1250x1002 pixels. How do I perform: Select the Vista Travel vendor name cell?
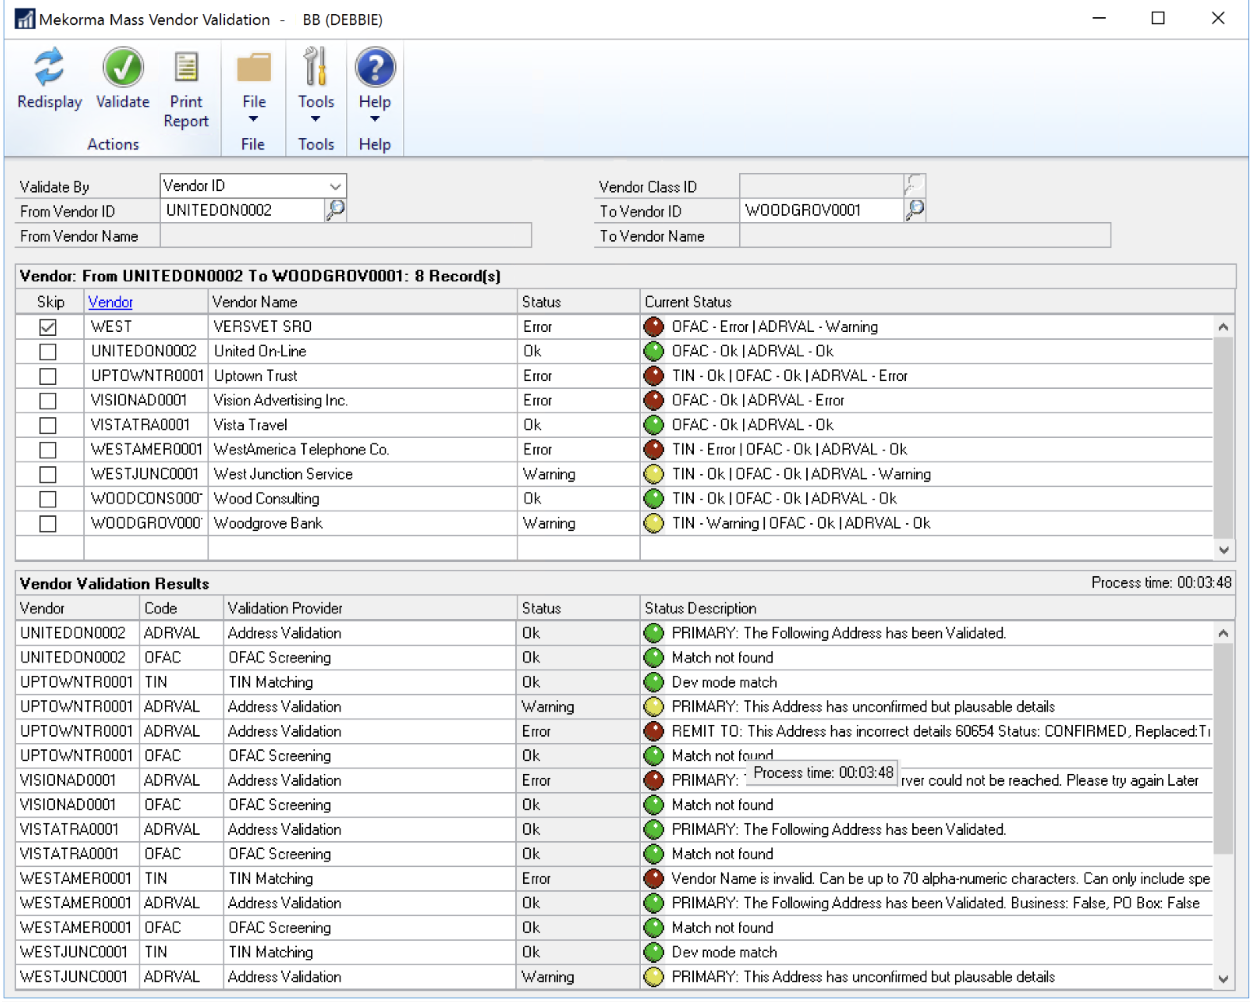click(x=362, y=425)
